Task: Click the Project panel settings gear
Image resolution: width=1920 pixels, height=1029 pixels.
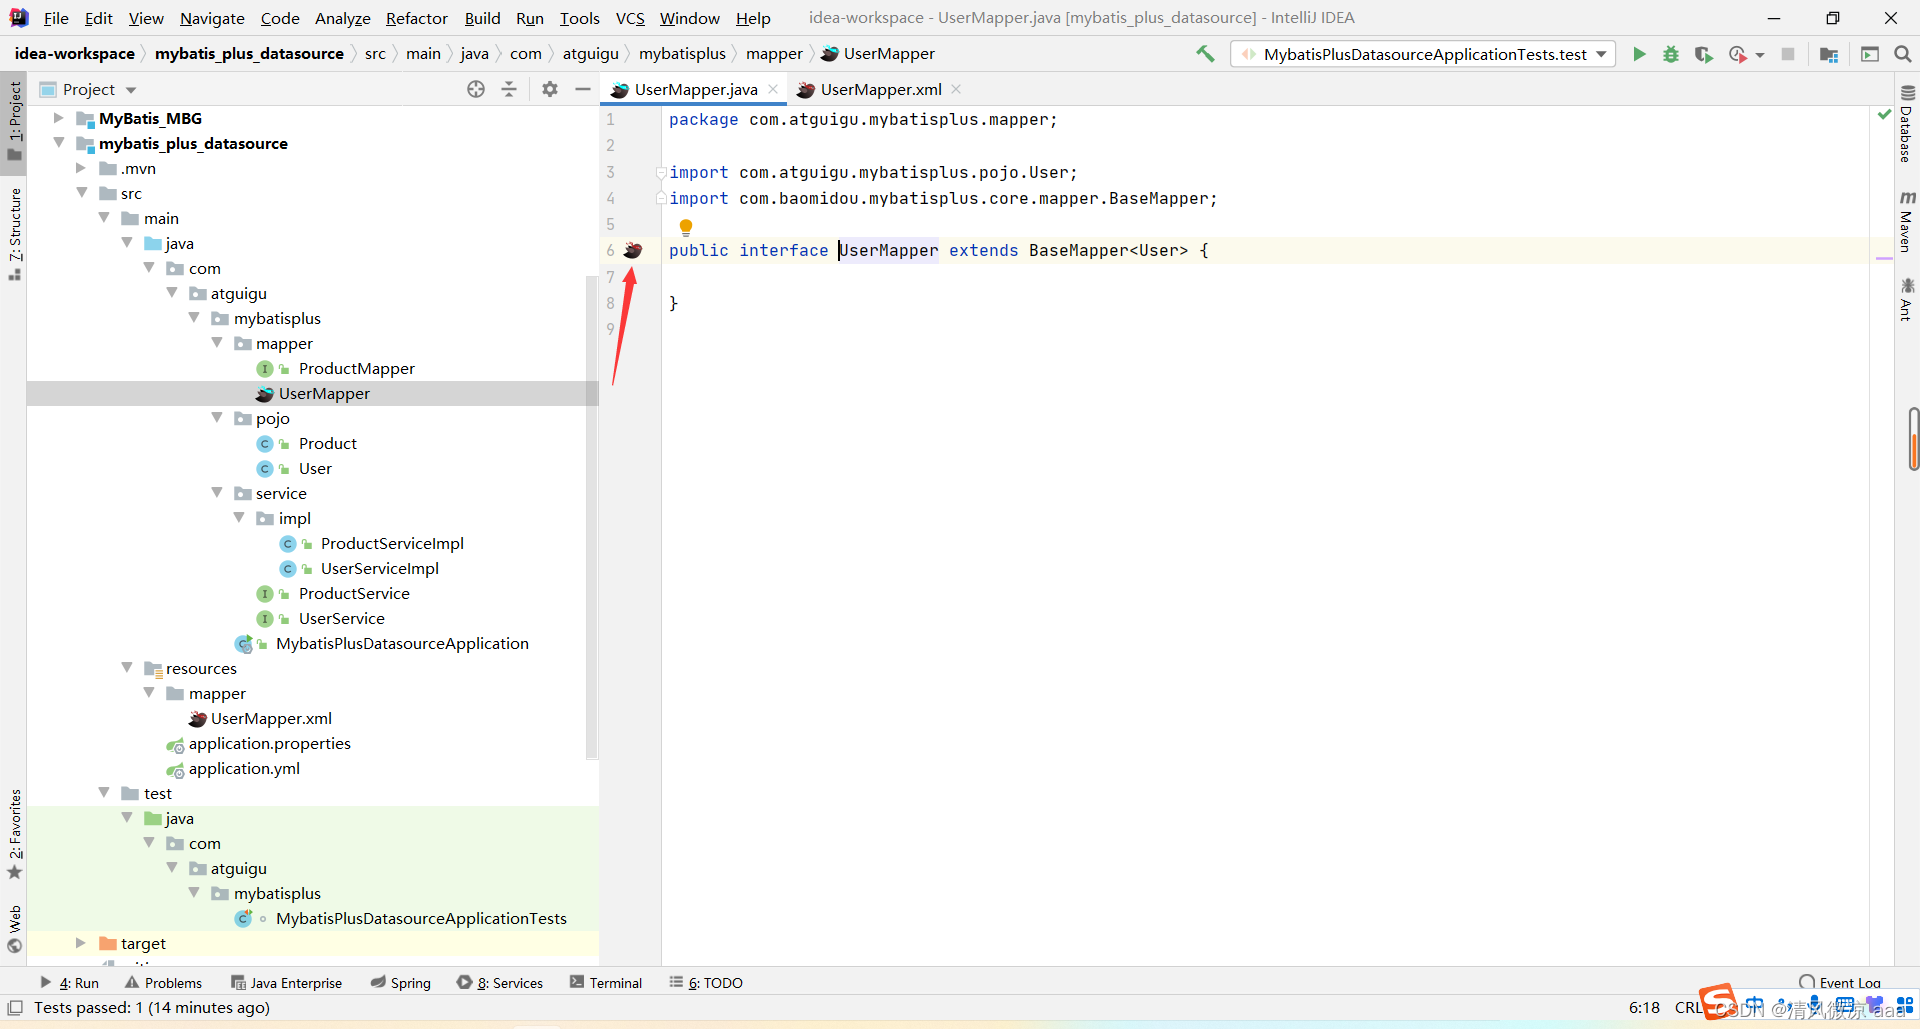Action: pyautogui.click(x=550, y=89)
